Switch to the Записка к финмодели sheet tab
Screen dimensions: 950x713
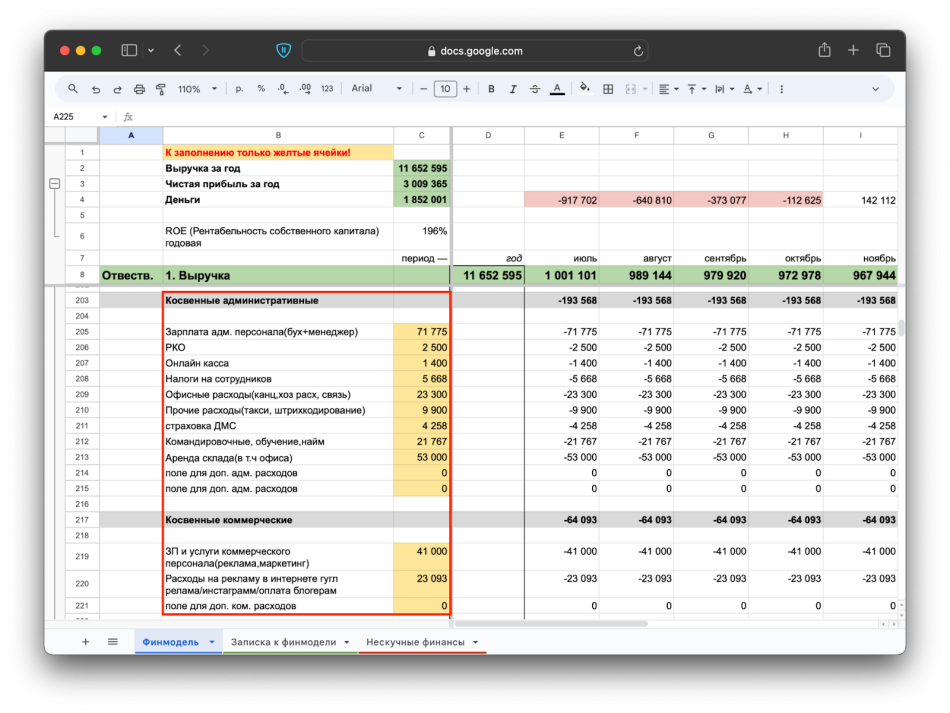pyautogui.click(x=284, y=642)
